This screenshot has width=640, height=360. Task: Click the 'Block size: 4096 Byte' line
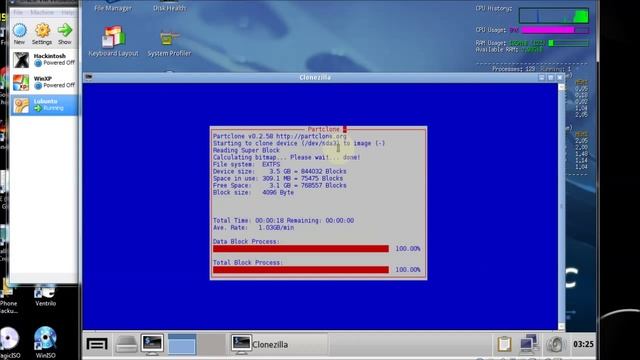click(x=253, y=192)
